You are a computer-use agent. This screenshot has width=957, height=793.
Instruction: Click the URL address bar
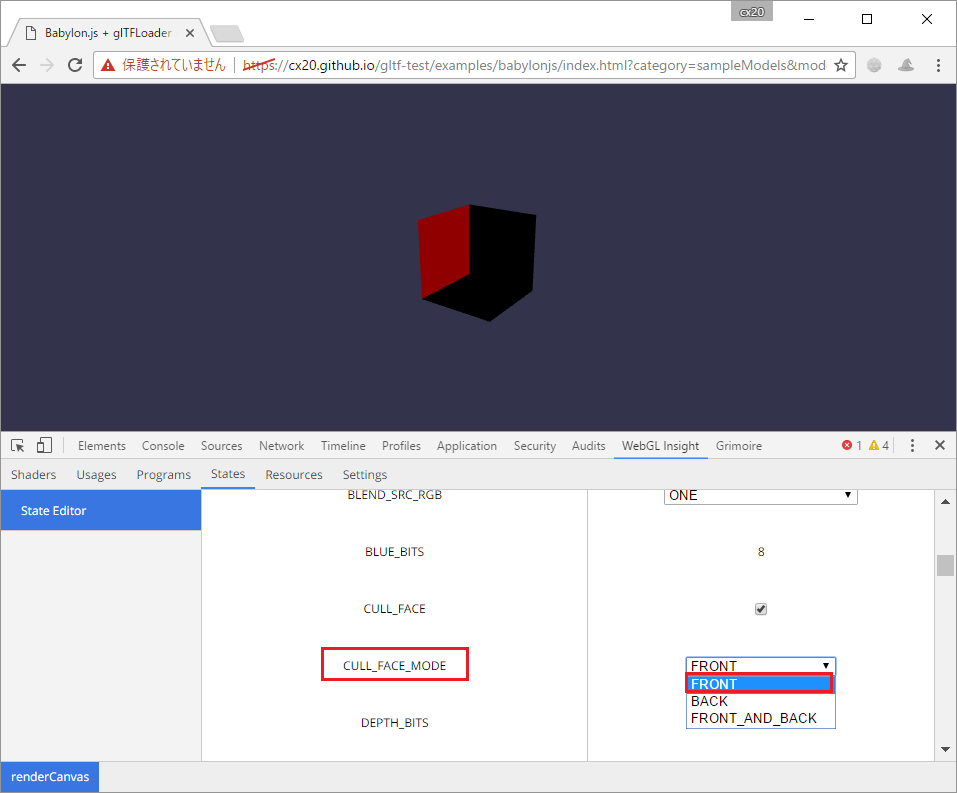[550, 65]
